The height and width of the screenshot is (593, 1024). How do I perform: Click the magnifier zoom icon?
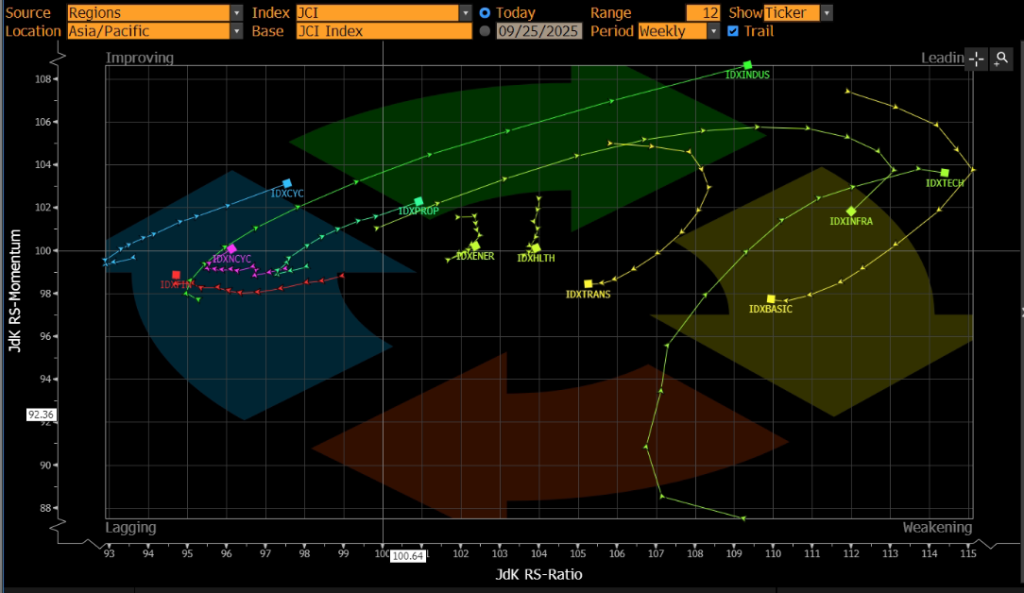(1002, 59)
